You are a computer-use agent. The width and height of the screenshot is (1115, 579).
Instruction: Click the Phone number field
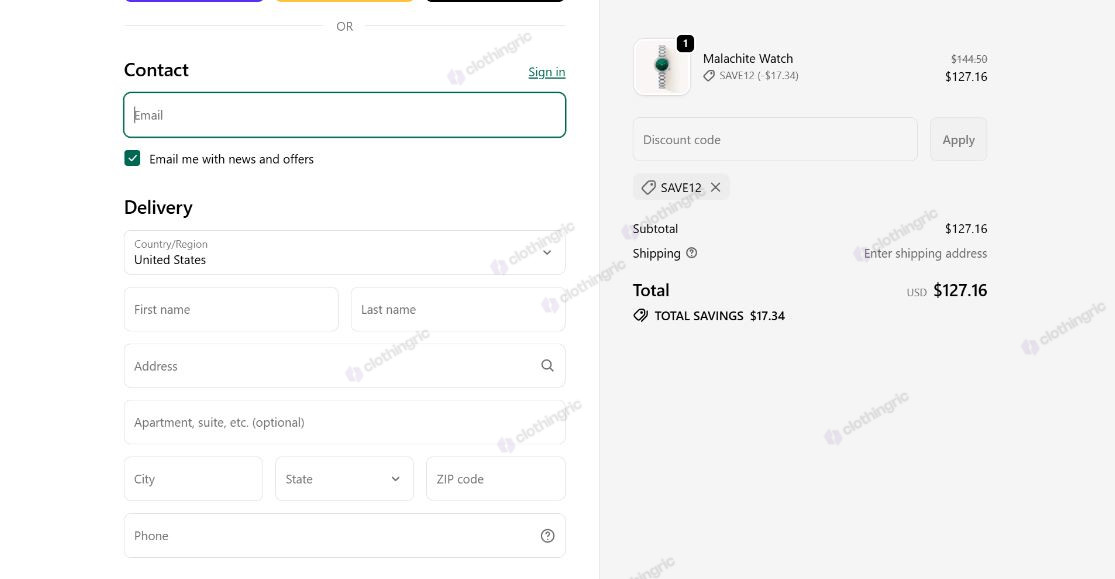point(345,536)
